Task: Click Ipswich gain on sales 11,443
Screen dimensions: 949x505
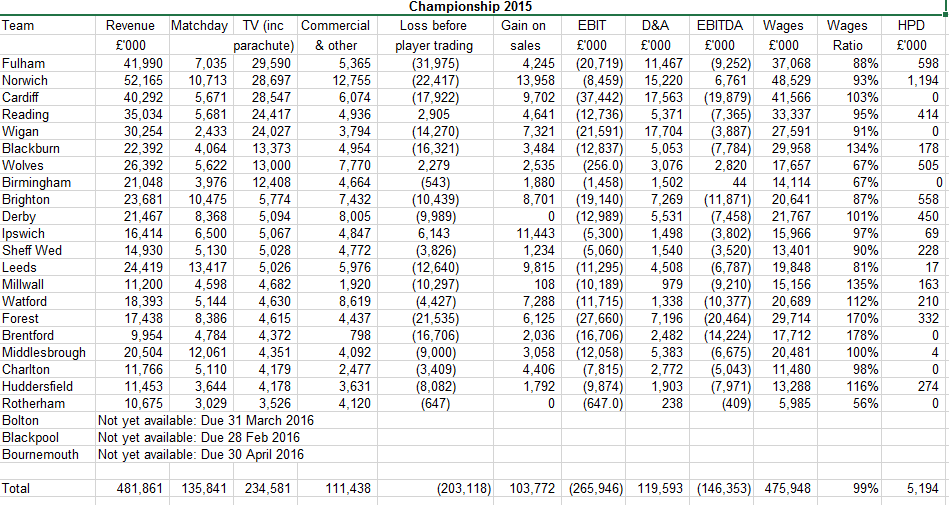Action: pos(534,233)
